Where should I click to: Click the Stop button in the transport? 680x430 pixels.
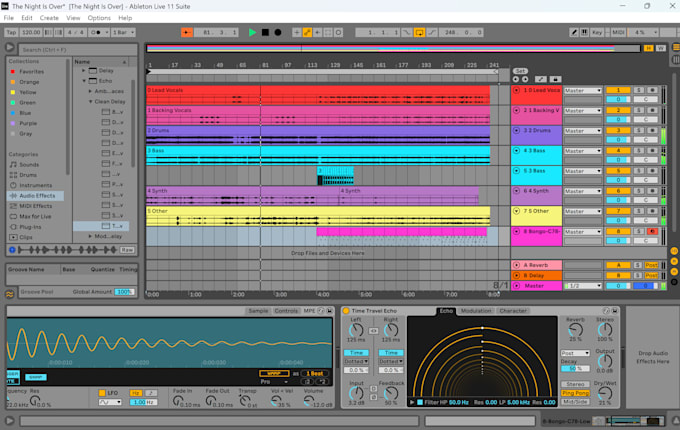pyautogui.click(x=265, y=33)
